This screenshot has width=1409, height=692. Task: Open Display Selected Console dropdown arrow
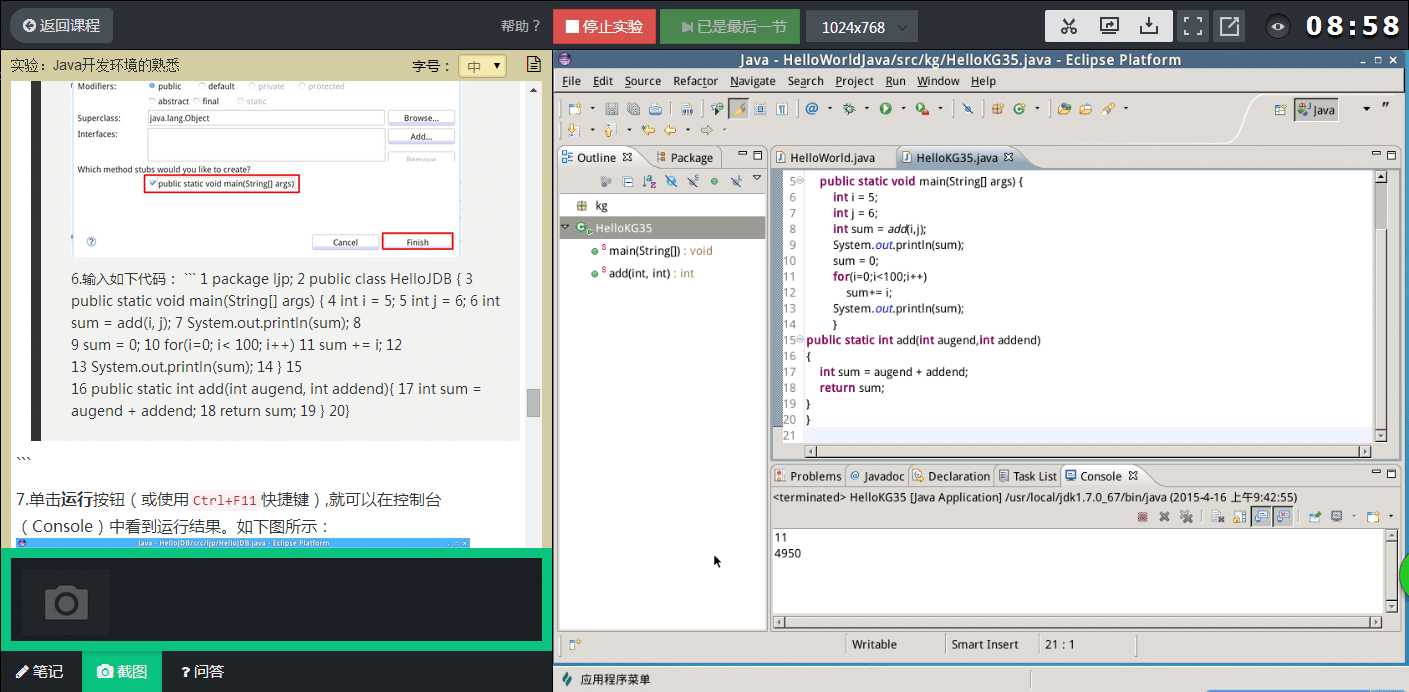[x=1354, y=517]
